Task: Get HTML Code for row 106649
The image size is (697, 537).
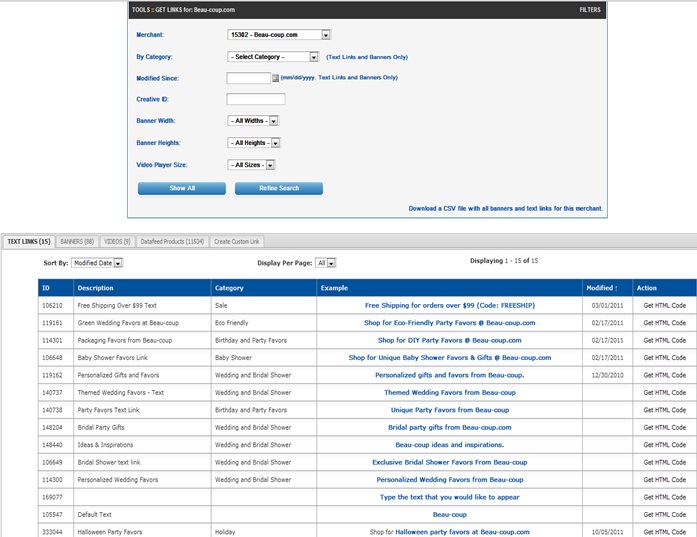Action: [665, 462]
